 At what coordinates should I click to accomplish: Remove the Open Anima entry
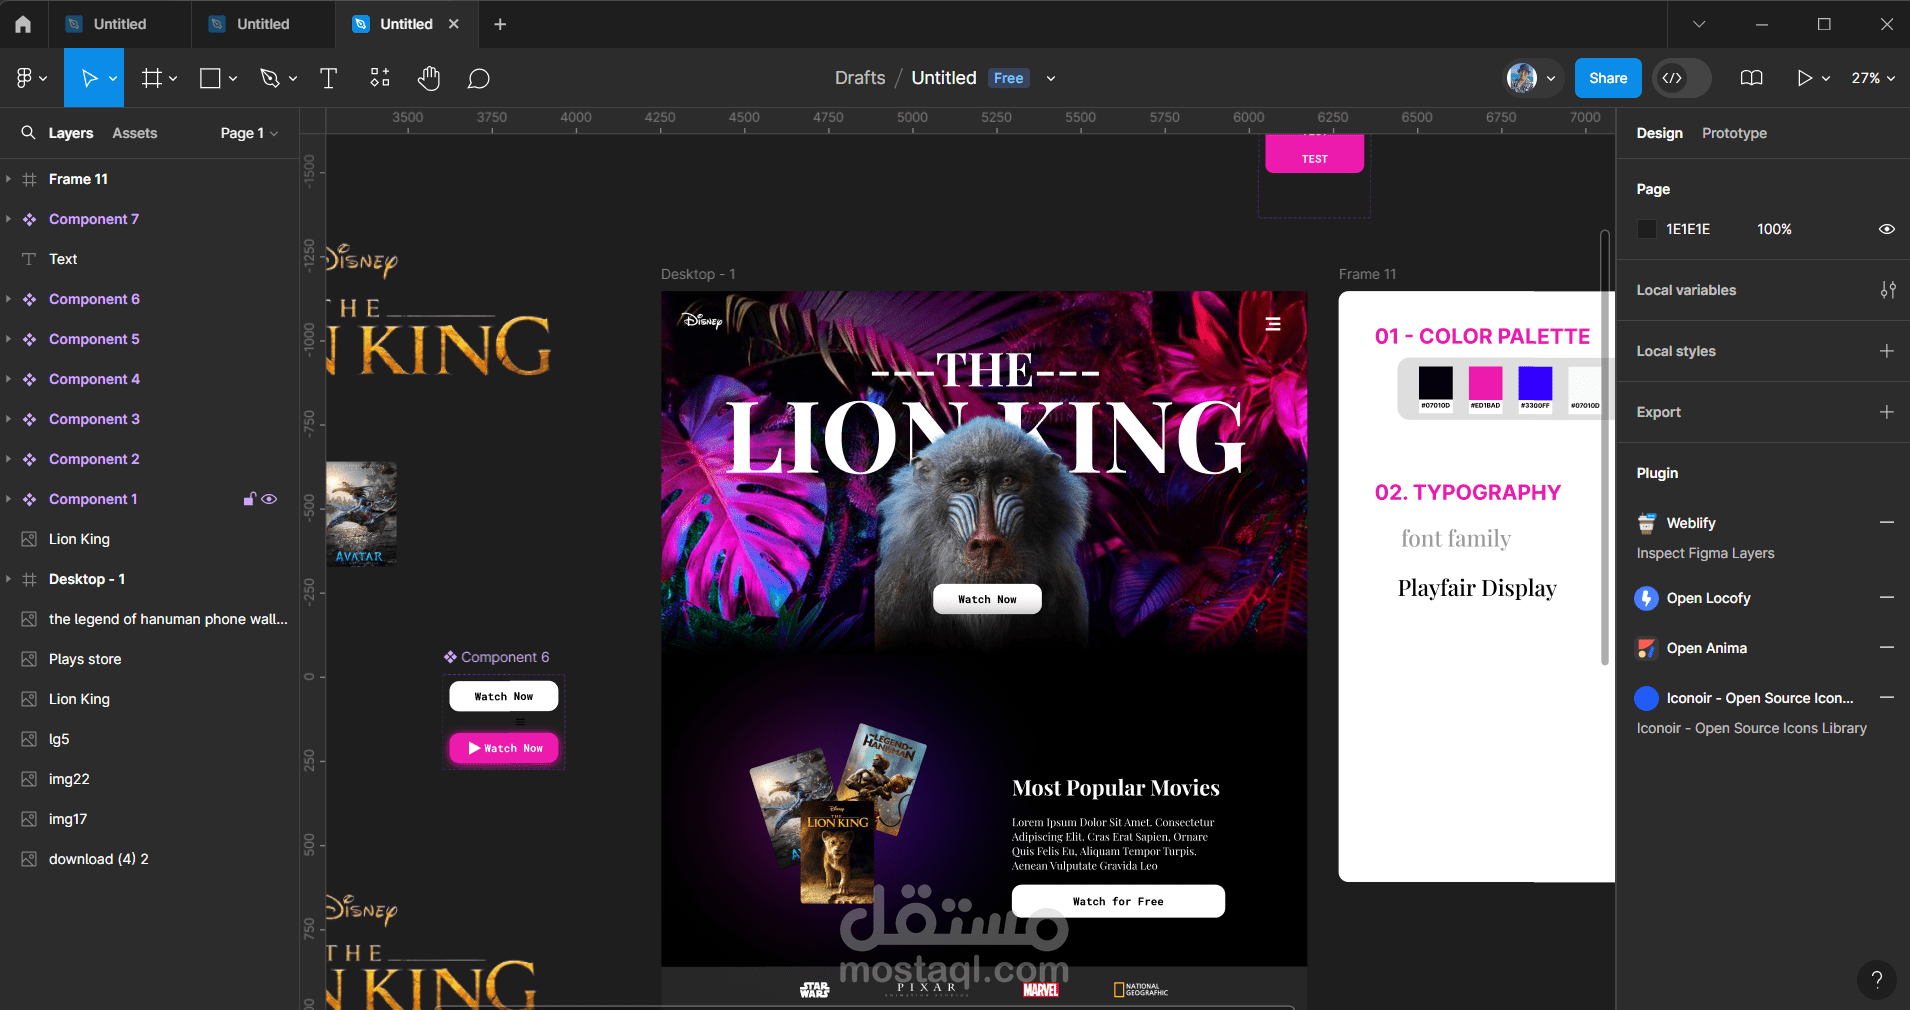point(1886,647)
